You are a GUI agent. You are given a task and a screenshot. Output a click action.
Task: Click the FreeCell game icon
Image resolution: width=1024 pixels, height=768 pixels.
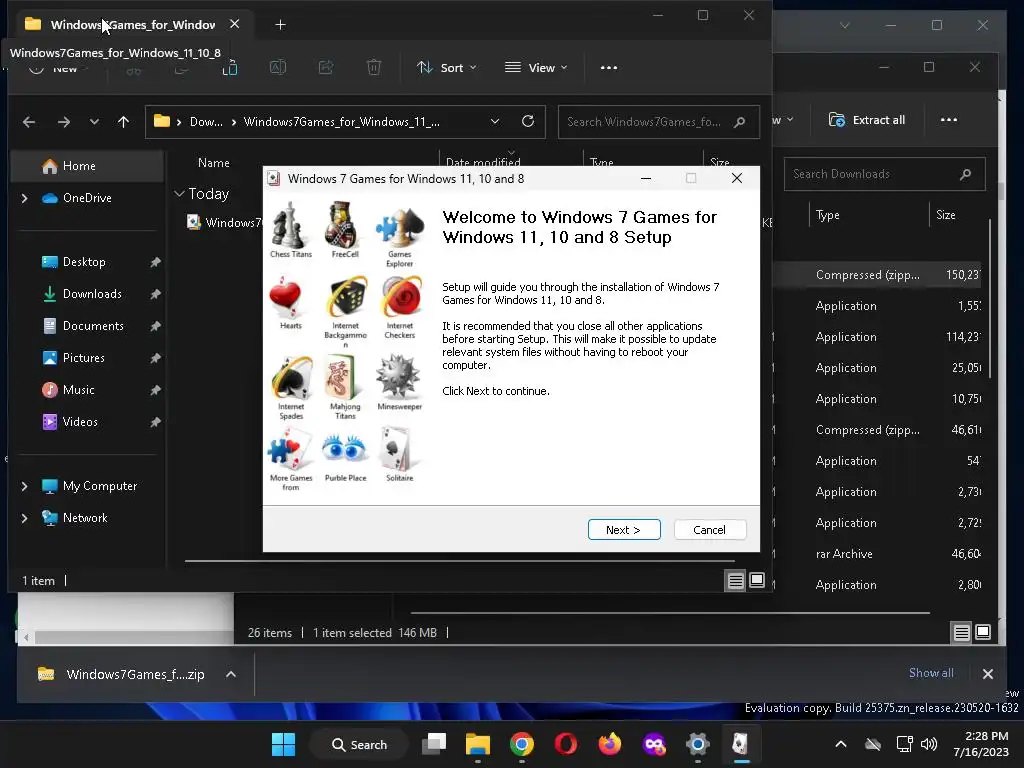342,225
